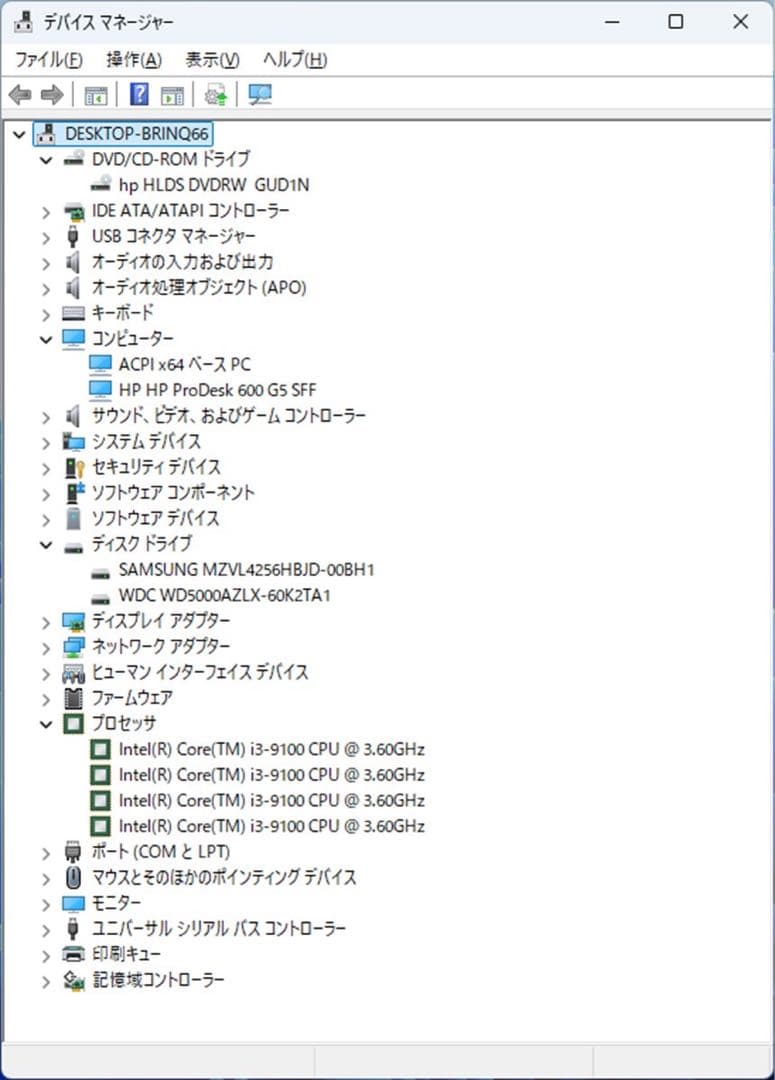The width and height of the screenshot is (775, 1080).
Task: Click the ソフトウェア コンポーネント puzzle icon
Action: (x=74, y=493)
